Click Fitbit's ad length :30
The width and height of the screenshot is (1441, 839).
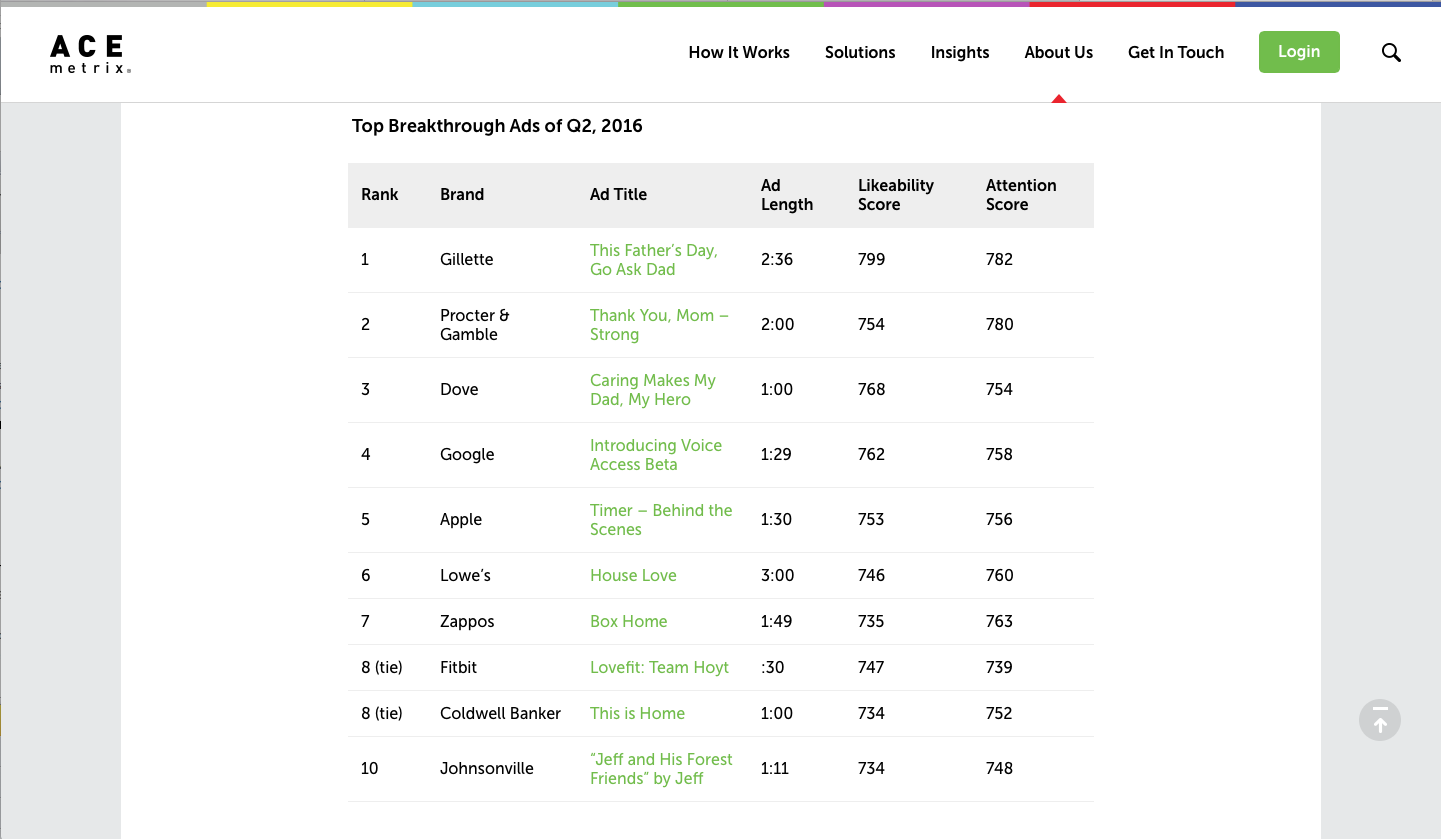(x=772, y=668)
